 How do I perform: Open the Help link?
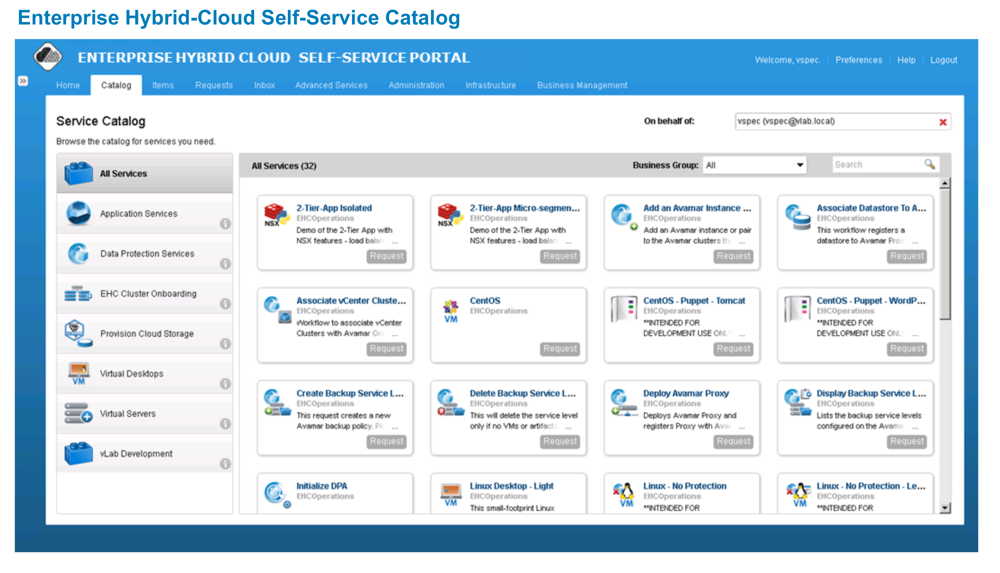tap(906, 59)
